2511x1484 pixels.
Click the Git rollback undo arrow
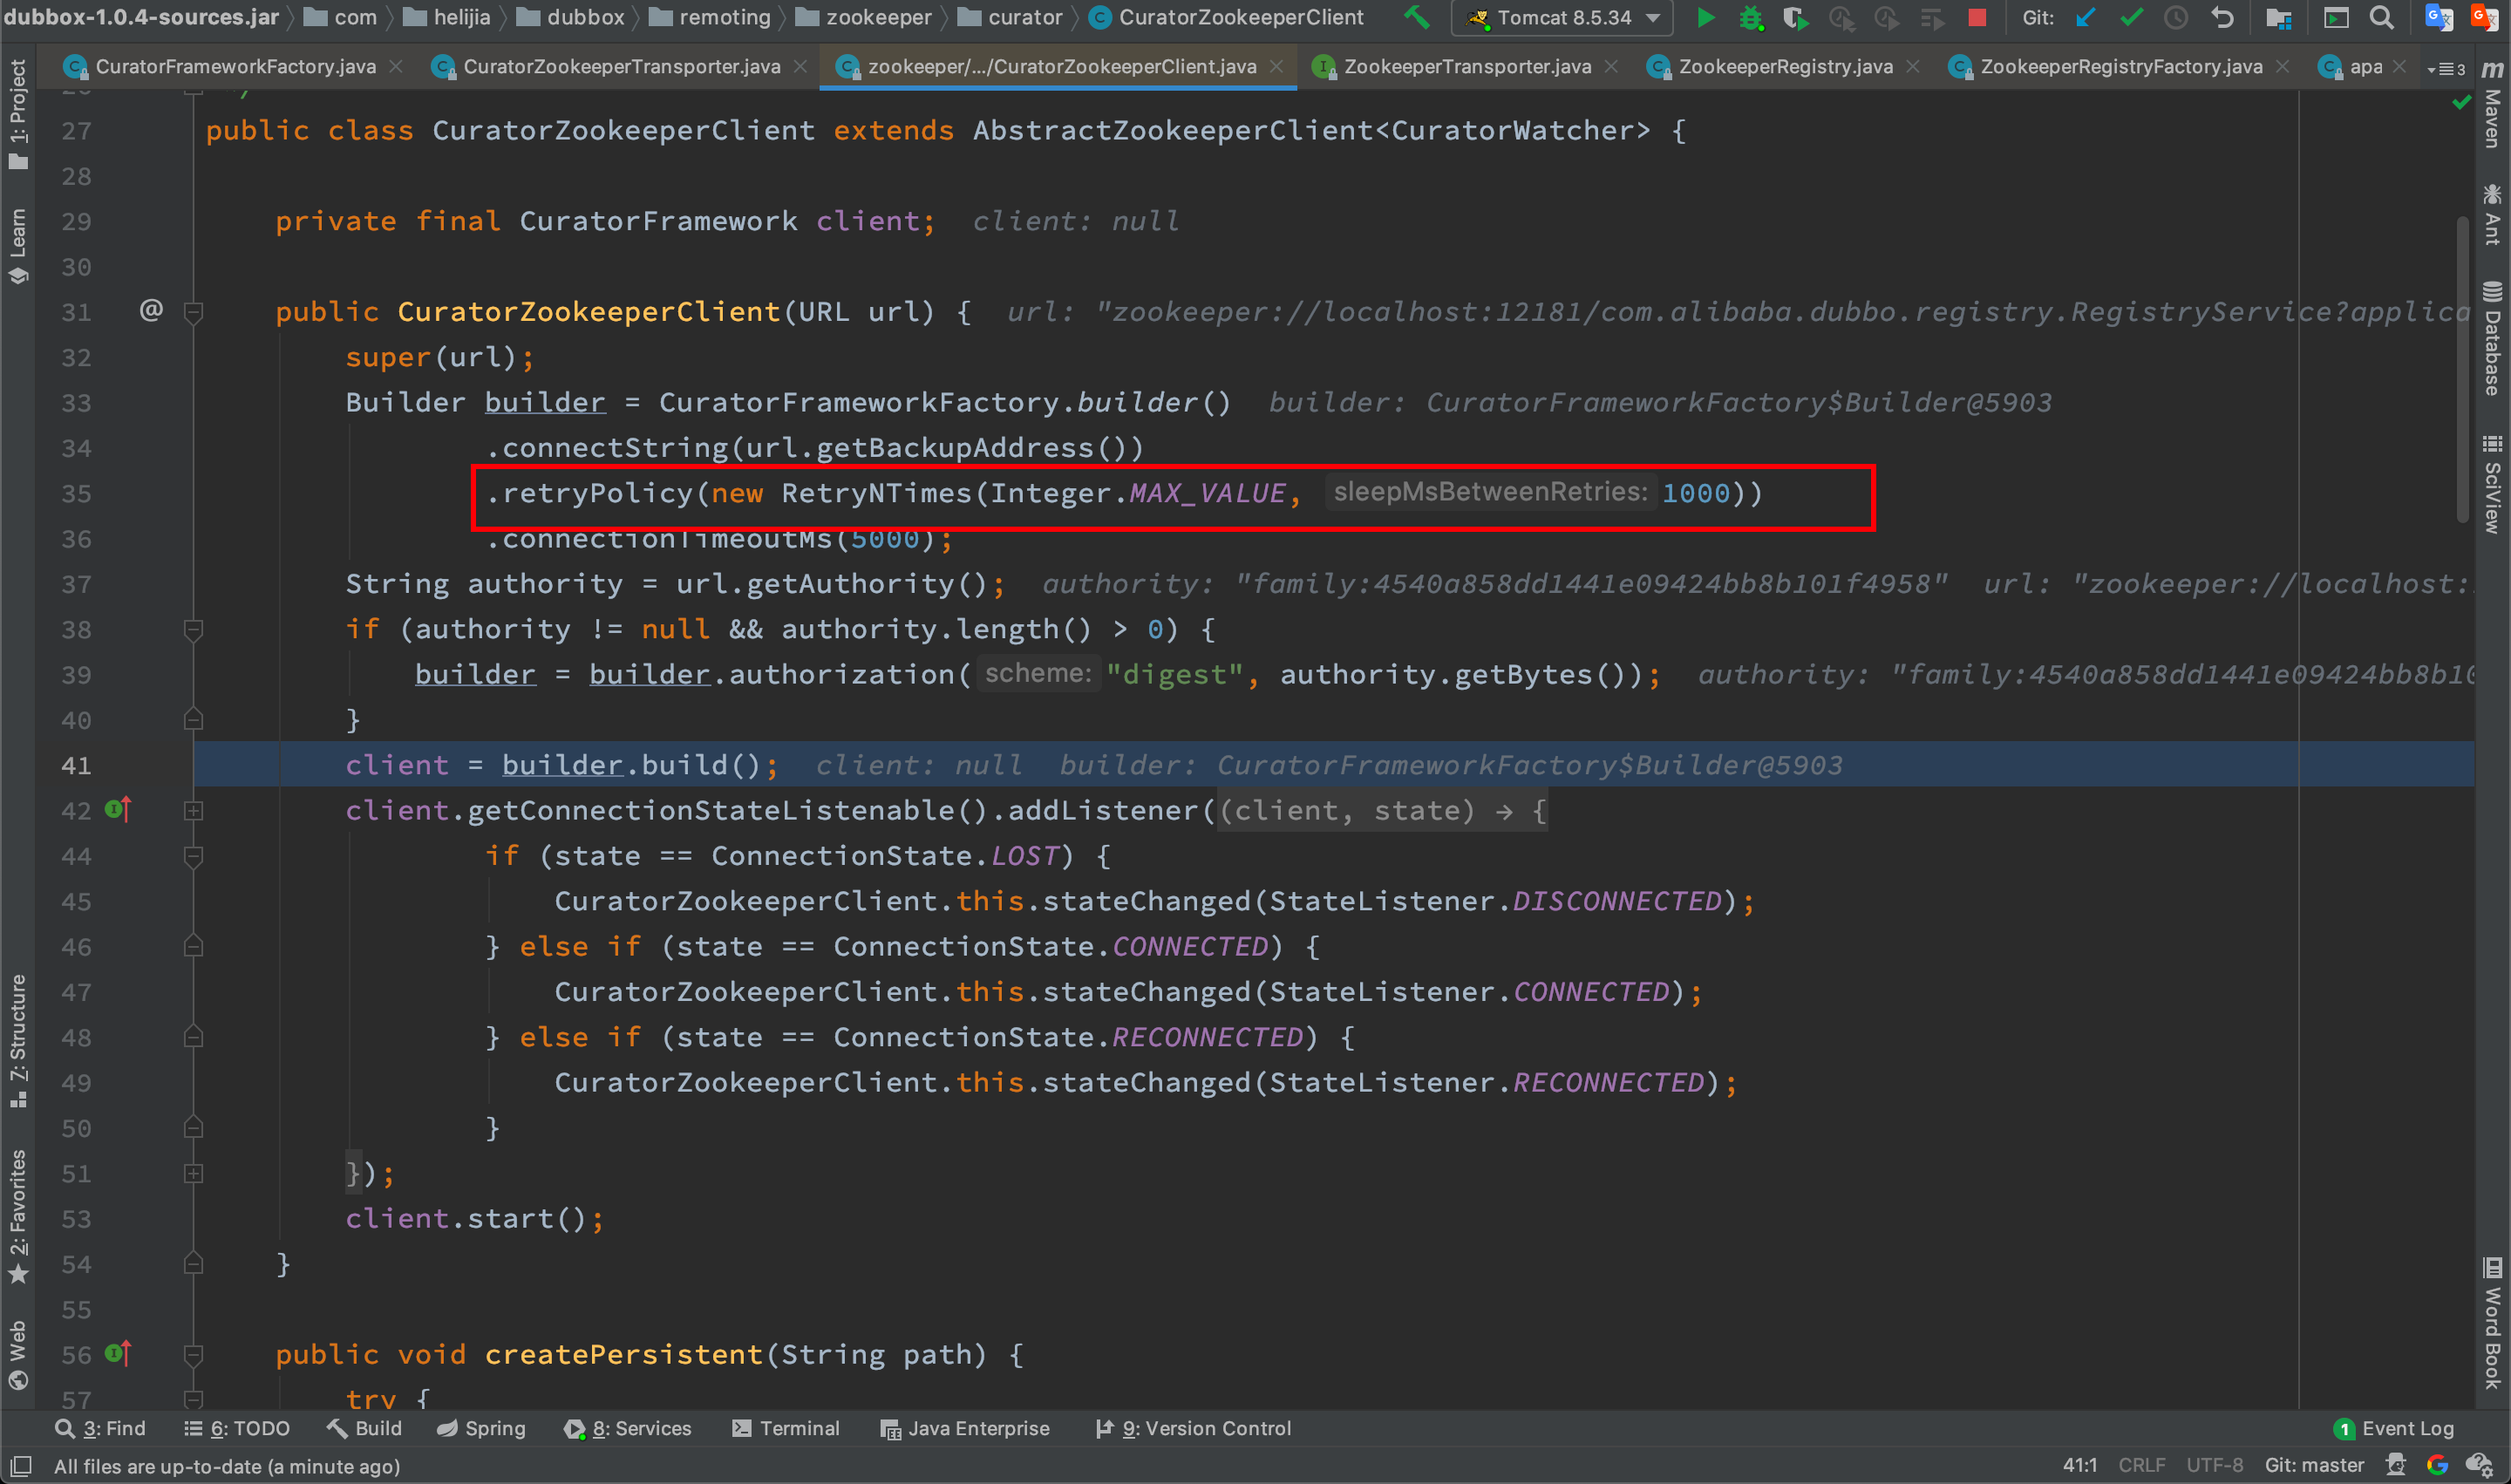tap(2222, 17)
